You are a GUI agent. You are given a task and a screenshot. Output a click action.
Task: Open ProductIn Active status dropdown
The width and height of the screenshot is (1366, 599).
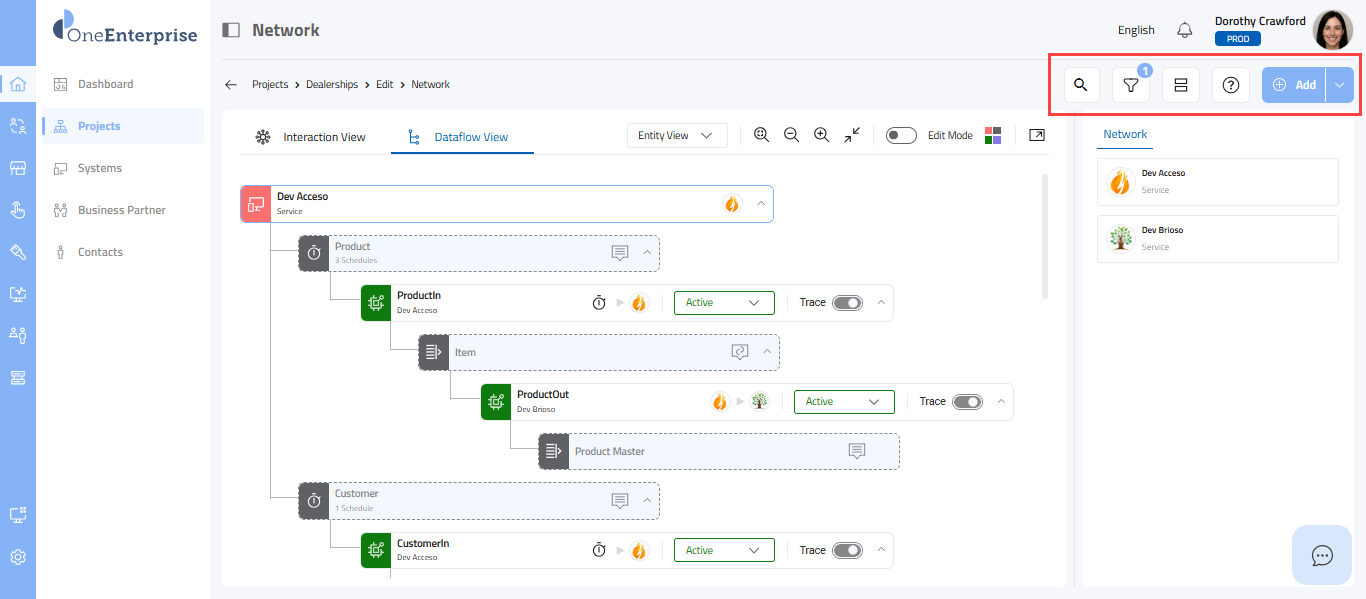point(724,303)
